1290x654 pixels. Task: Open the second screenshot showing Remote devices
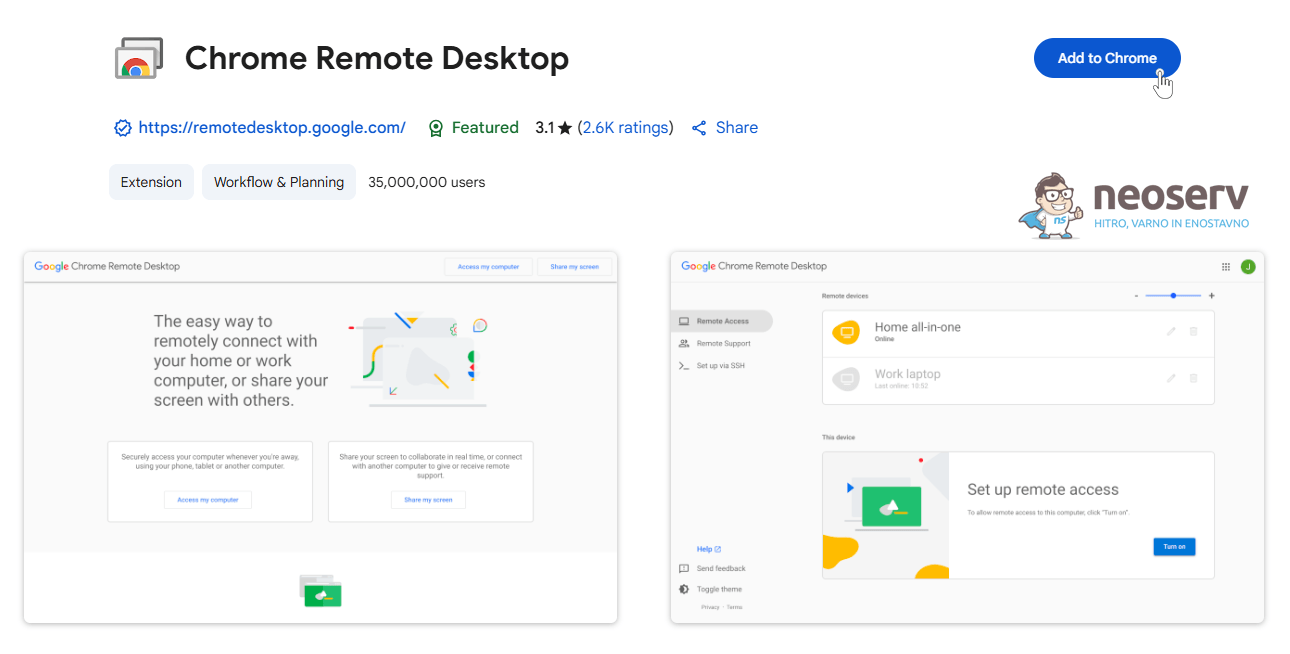pos(967,437)
